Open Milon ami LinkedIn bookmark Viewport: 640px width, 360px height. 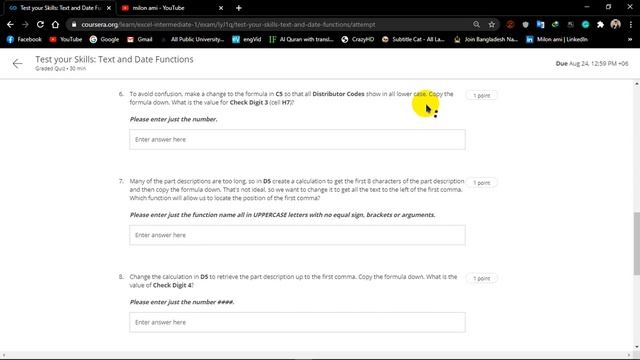(x=557, y=39)
